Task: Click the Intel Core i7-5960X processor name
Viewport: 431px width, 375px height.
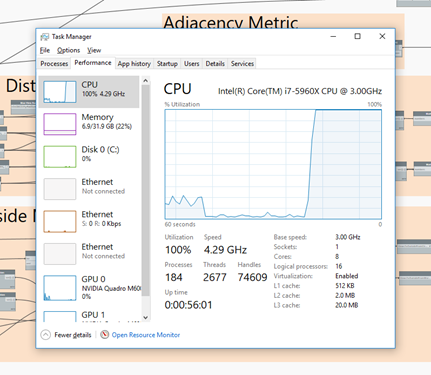Action: click(x=300, y=91)
